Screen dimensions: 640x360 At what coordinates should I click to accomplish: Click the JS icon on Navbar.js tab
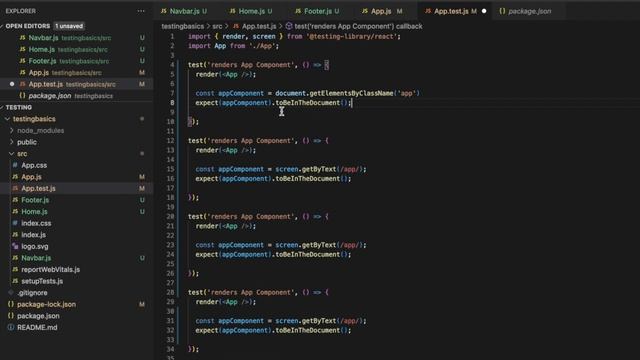[164, 11]
